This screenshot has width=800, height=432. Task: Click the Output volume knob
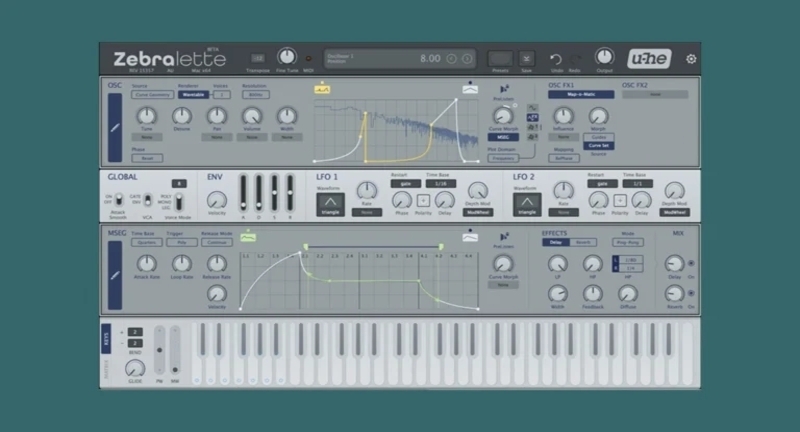pos(605,57)
